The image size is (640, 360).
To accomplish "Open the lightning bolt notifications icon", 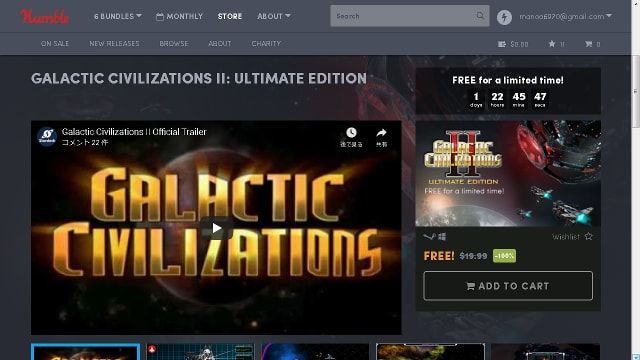I will [504, 17].
